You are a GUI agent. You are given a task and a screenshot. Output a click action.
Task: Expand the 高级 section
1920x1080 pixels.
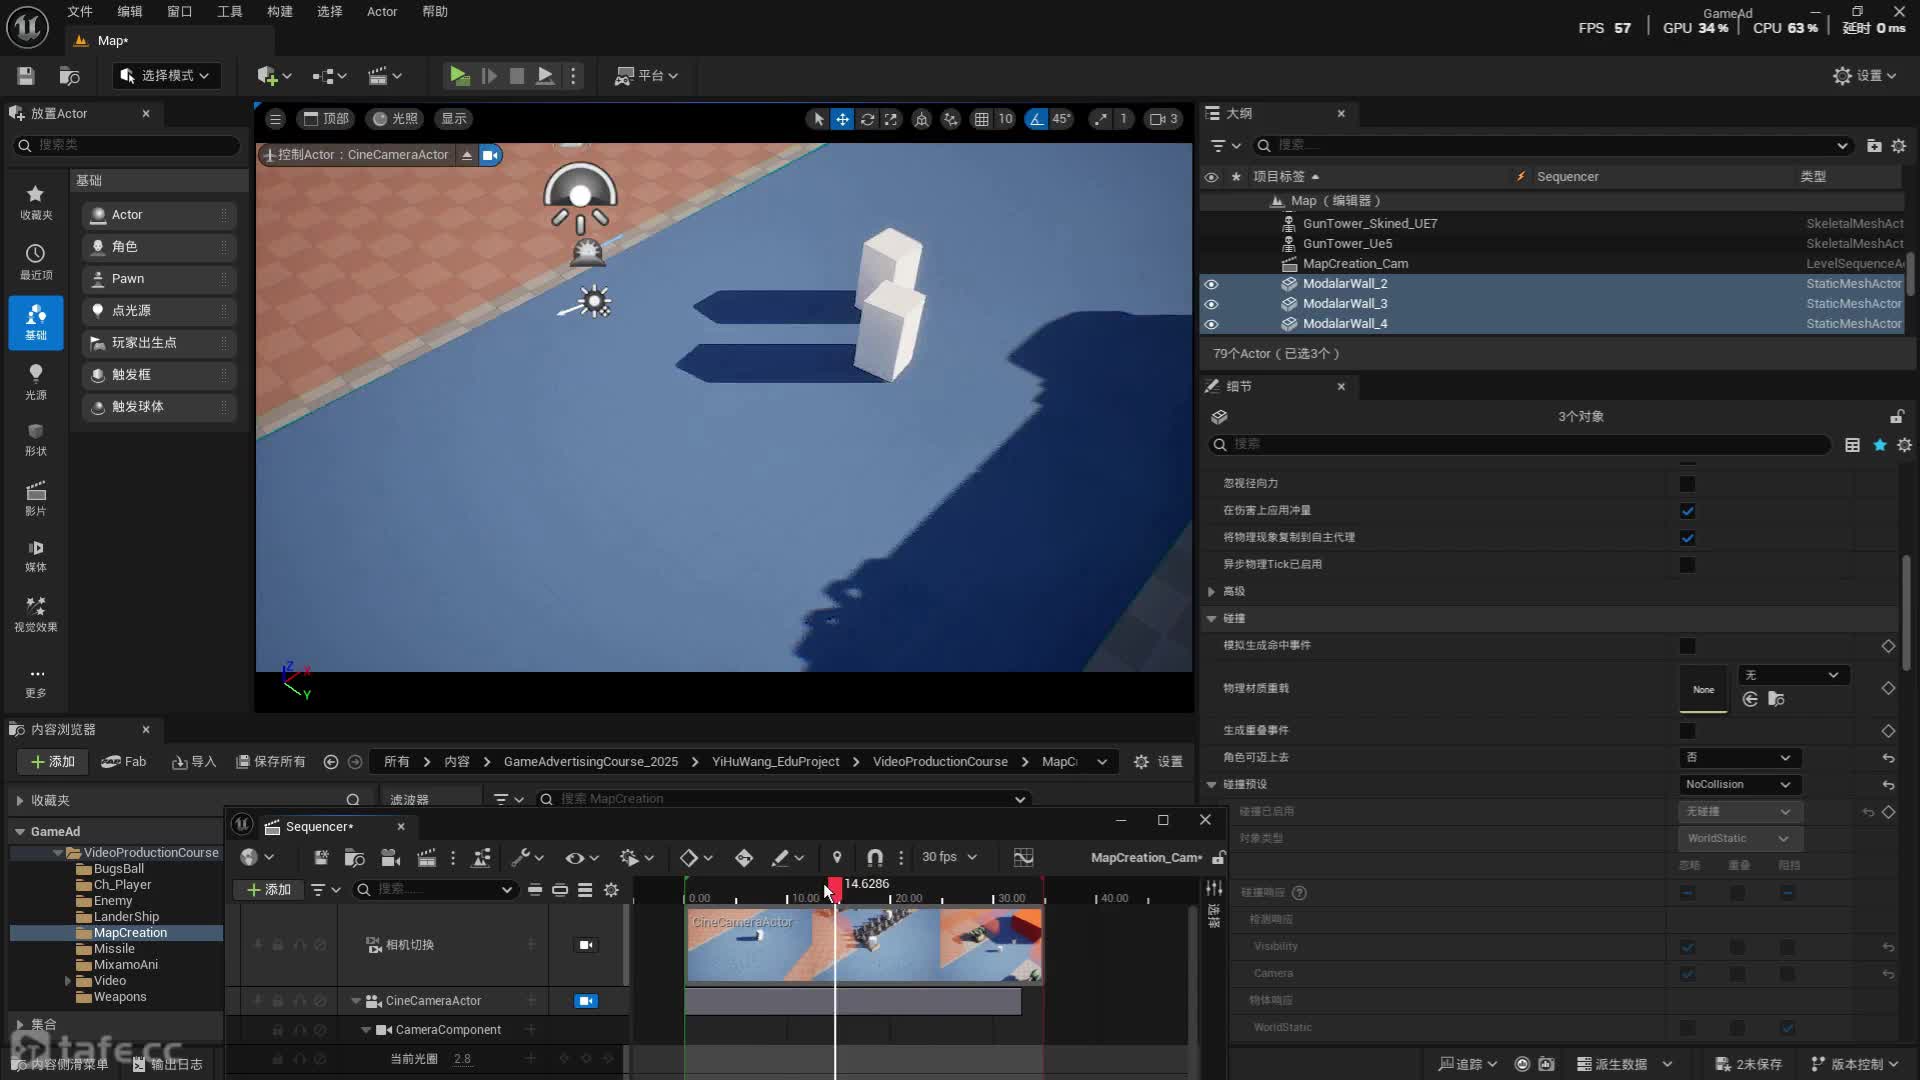pyautogui.click(x=1212, y=592)
